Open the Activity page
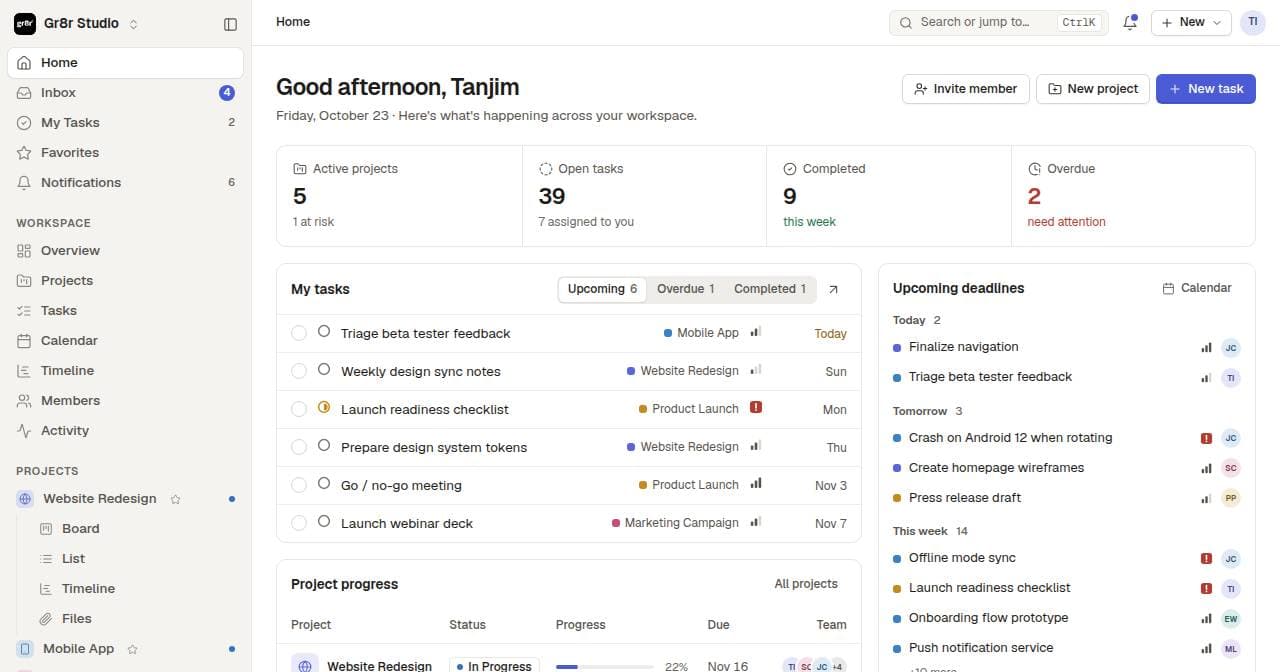This screenshot has height=672, width=1280. click(125, 430)
